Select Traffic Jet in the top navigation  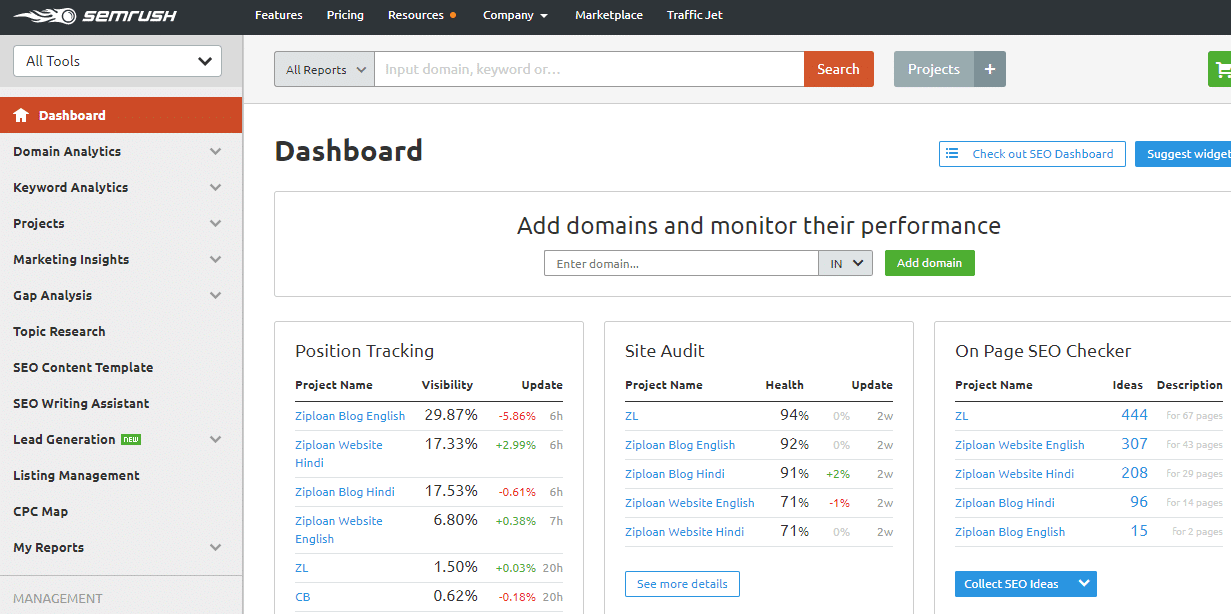coord(694,15)
